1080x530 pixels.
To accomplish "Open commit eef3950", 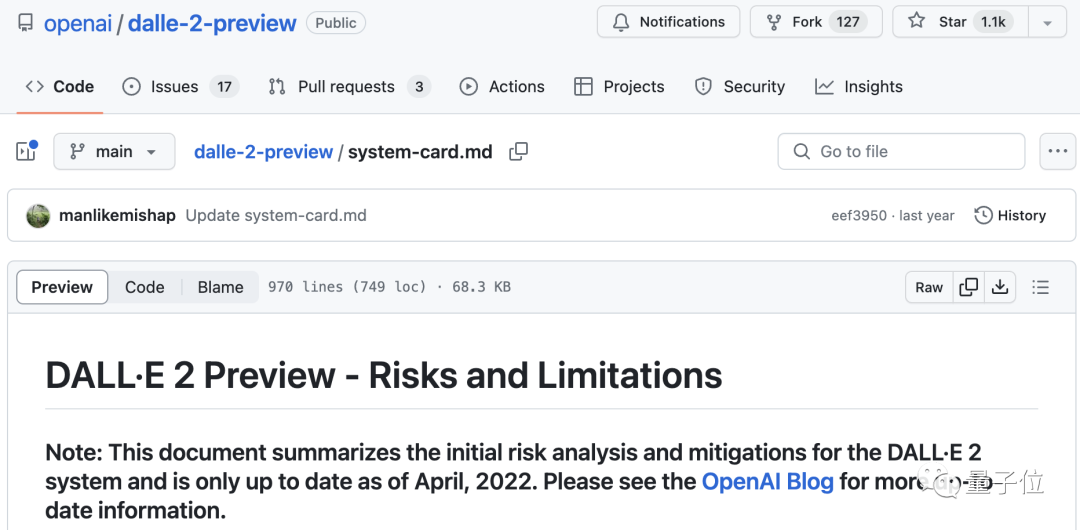I will click(x=859, y=216).
